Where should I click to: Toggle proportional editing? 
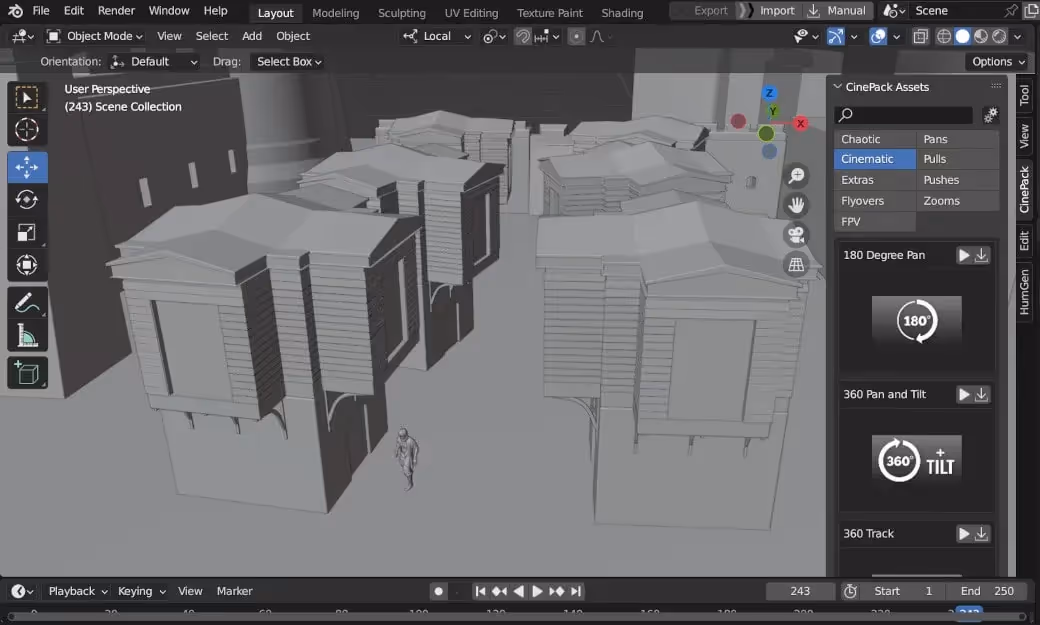[x=576, y=36]
